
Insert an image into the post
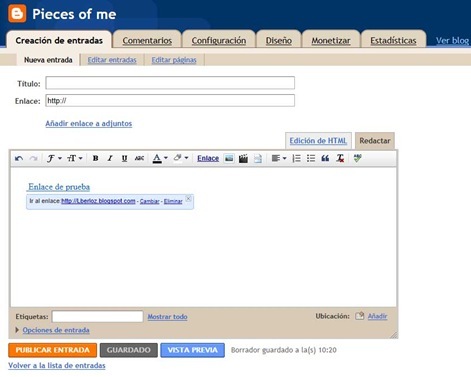[229, 158]
